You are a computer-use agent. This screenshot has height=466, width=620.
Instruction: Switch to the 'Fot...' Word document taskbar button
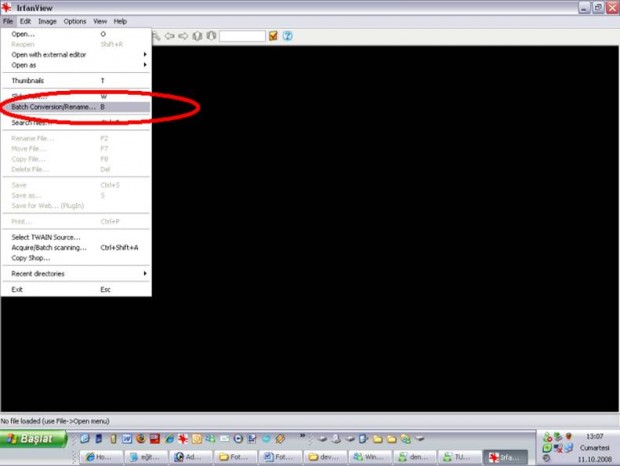coord(280,457)
